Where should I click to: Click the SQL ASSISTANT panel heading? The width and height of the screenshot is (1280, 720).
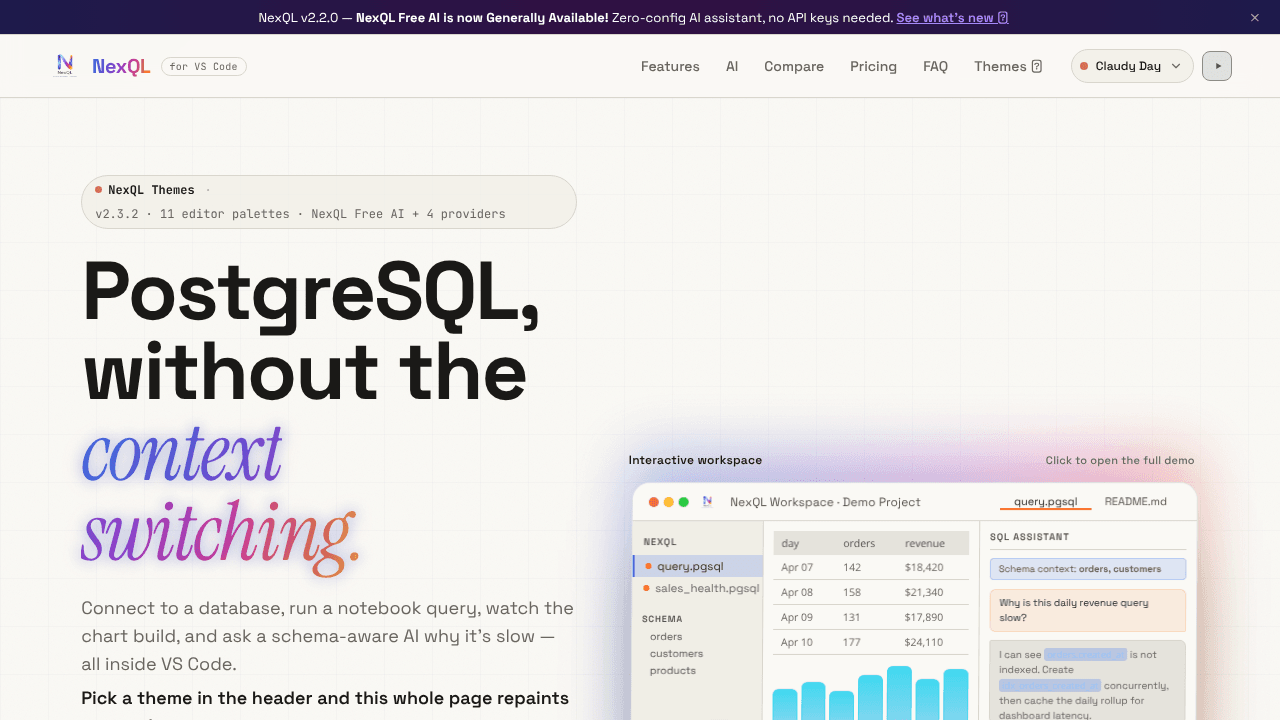click(1029, 537)
